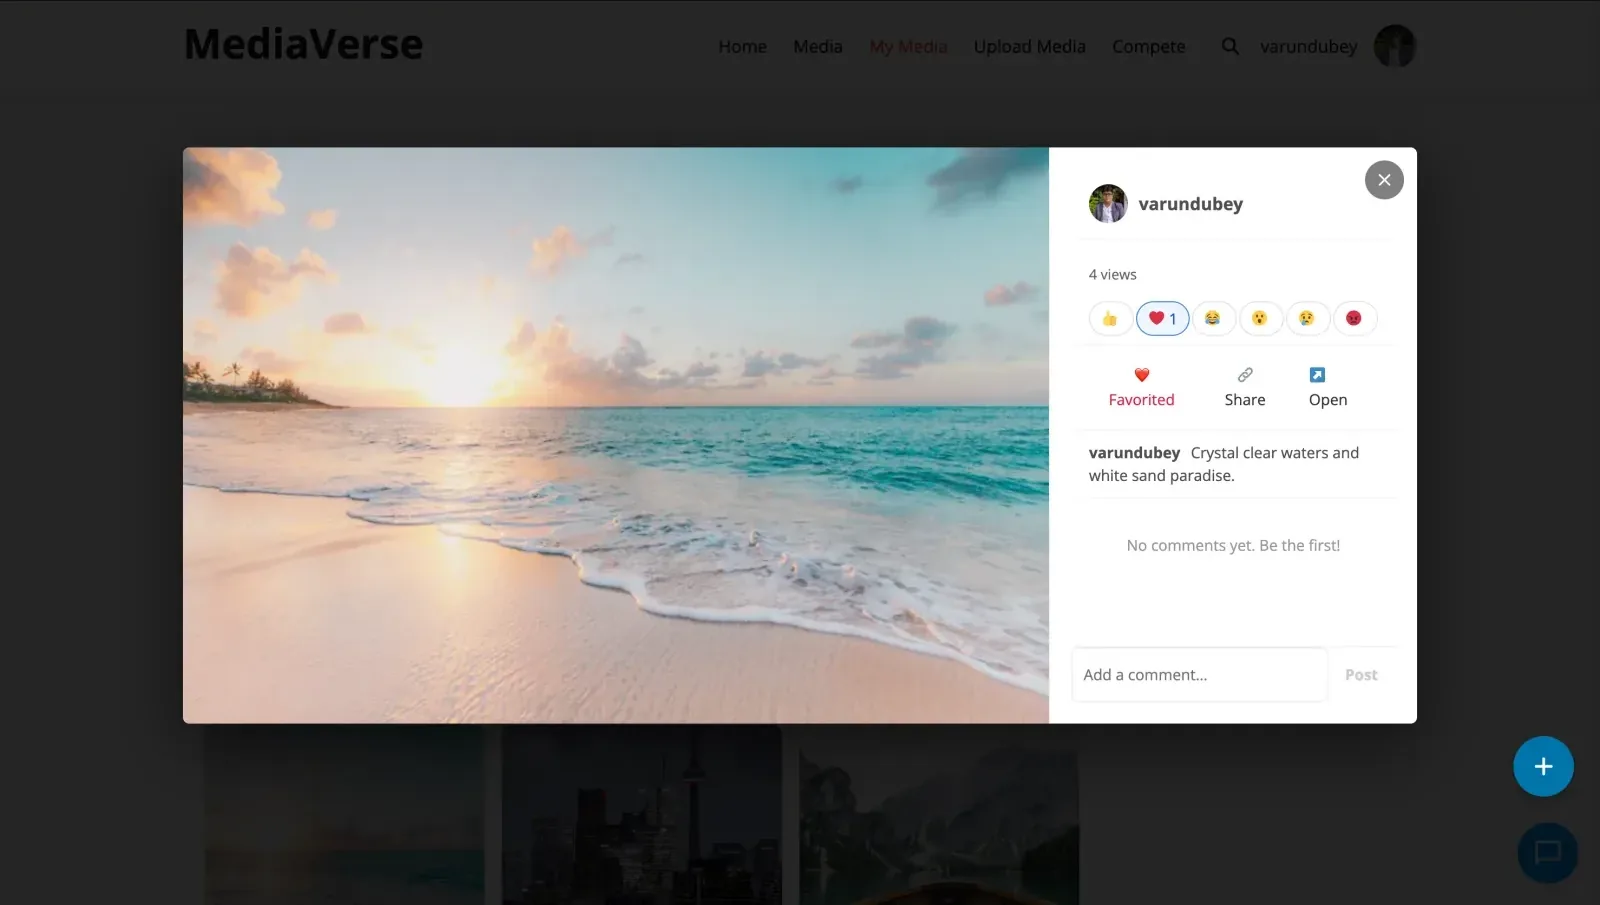The image size is (1600, 905).
Task: Click the Post comment button
Action: [1361, 675]
